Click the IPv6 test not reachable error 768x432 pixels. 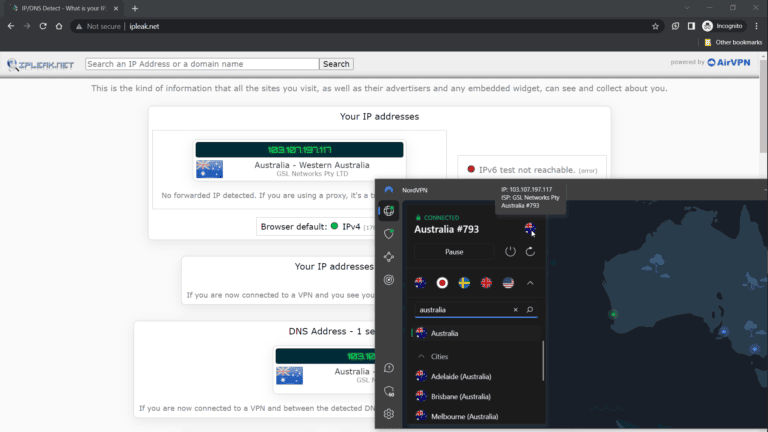click(533, 170)
